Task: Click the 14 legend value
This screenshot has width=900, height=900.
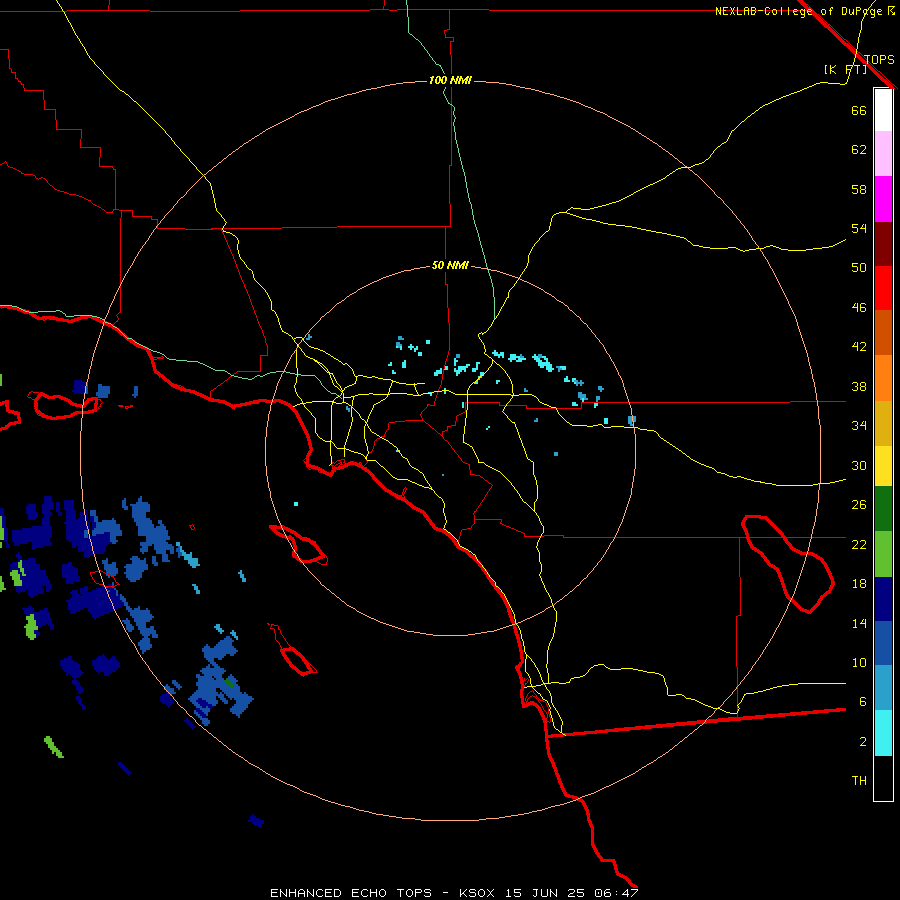Action: [859, 623]
